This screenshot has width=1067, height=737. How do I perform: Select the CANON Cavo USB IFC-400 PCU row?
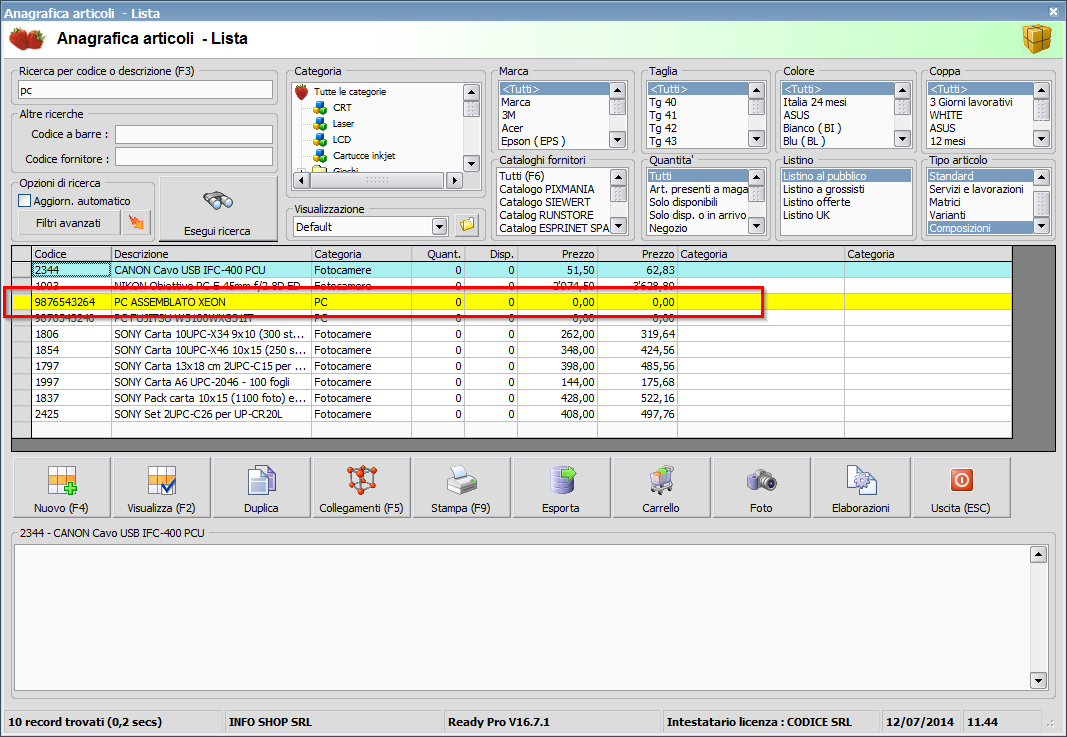tap(512, 270)
